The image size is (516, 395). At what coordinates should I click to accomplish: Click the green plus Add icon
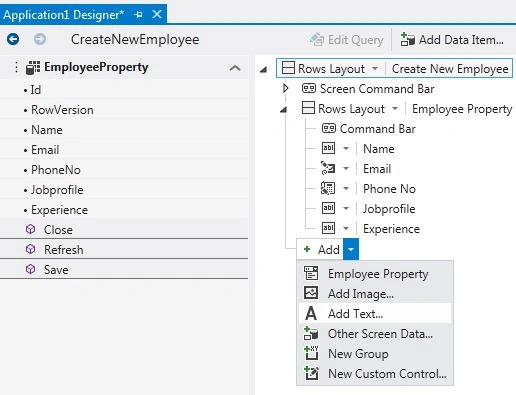[307, 249]
